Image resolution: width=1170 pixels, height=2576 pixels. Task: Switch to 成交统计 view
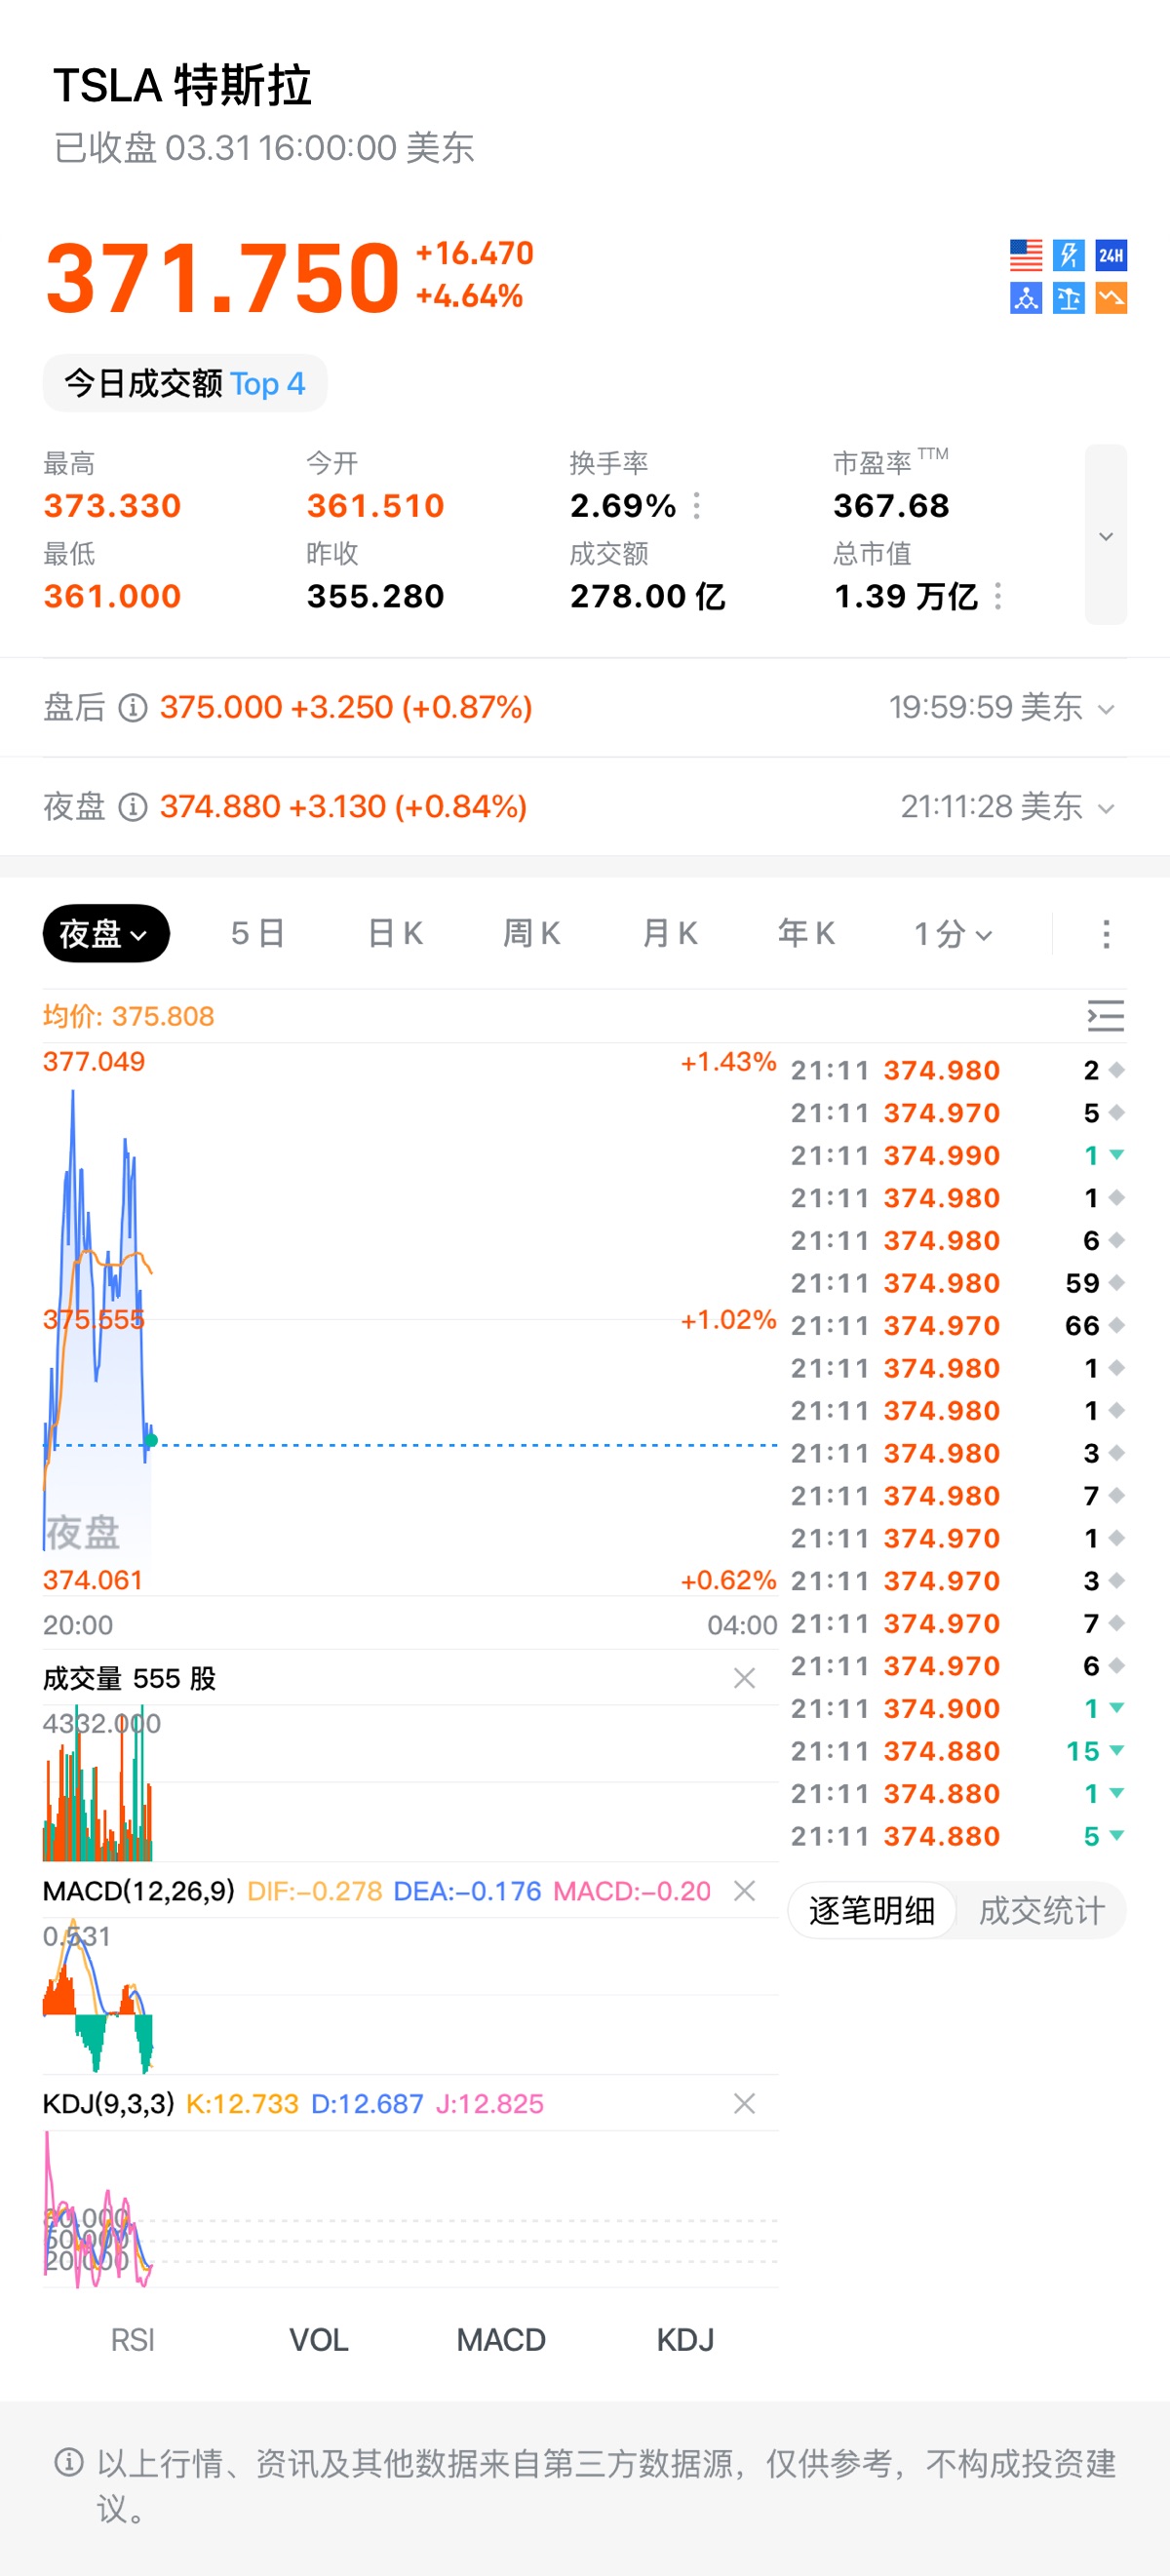(1041, 1911)
